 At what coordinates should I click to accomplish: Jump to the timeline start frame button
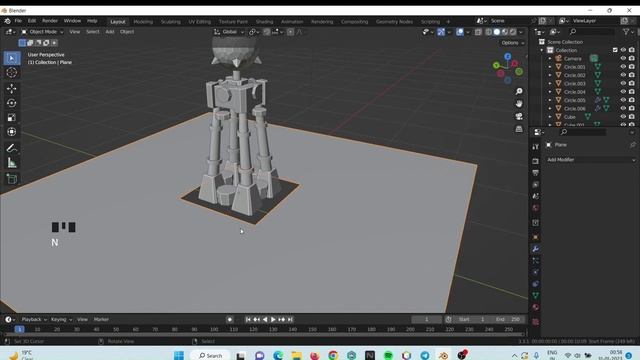pos(248,320)
